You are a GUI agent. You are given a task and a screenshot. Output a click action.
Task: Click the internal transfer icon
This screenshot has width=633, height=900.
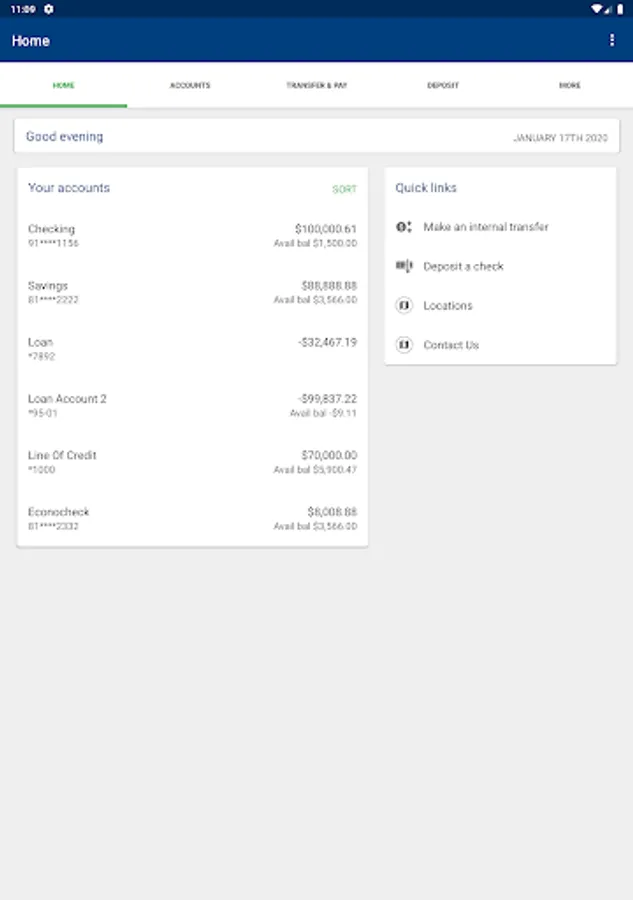(404, 227)
